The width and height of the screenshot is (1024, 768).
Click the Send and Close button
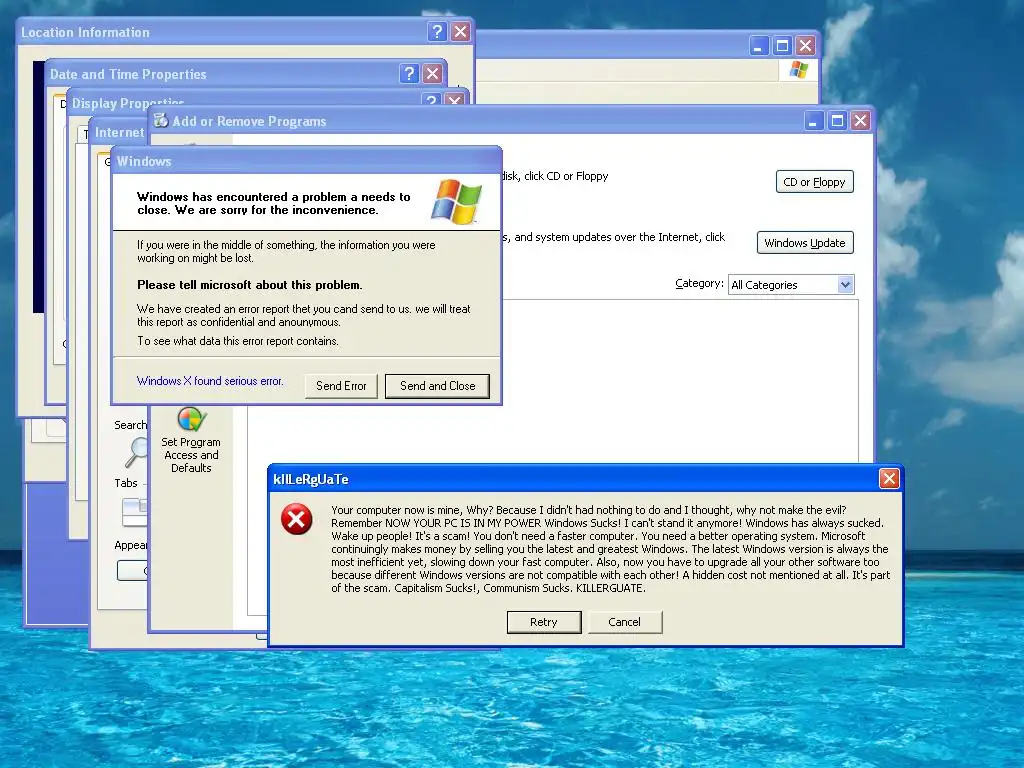pos(437,386)
